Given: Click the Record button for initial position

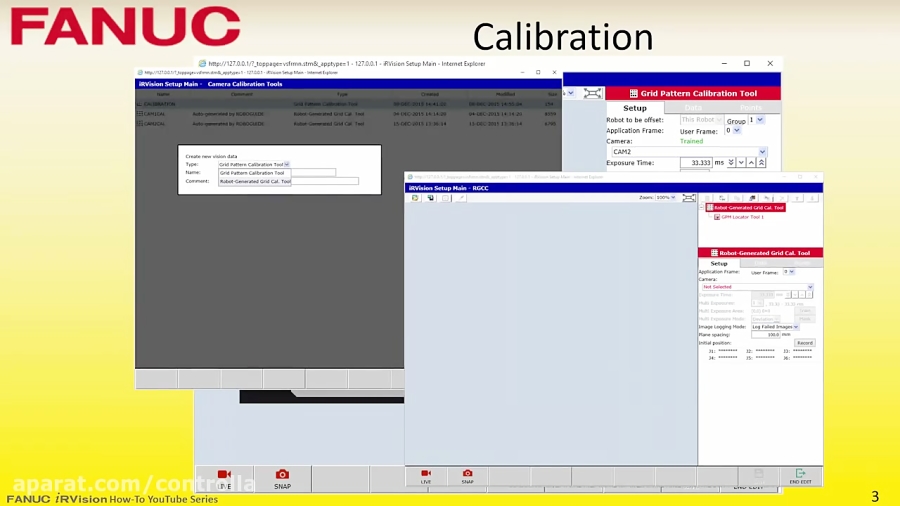Looking at the screenshot, I should pyautogui.click(x=805, y=342).
